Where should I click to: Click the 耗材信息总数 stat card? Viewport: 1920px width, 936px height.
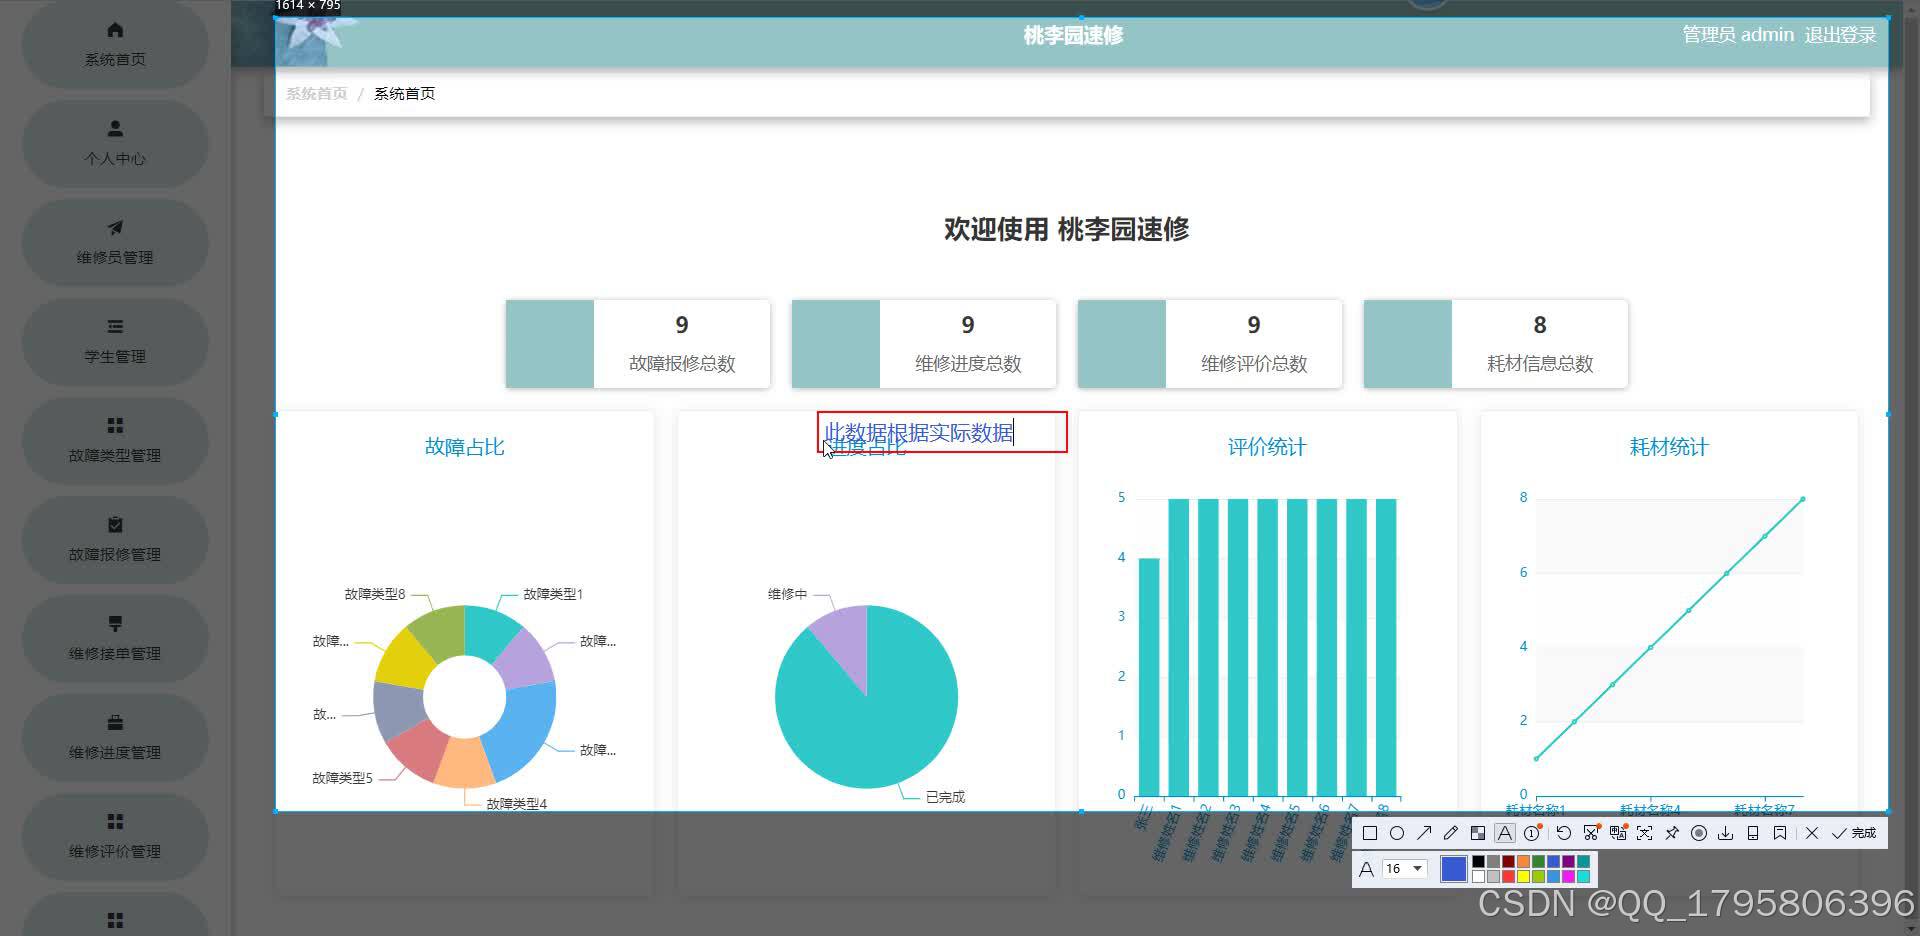pyautogui.click(x=1496, y=343)
